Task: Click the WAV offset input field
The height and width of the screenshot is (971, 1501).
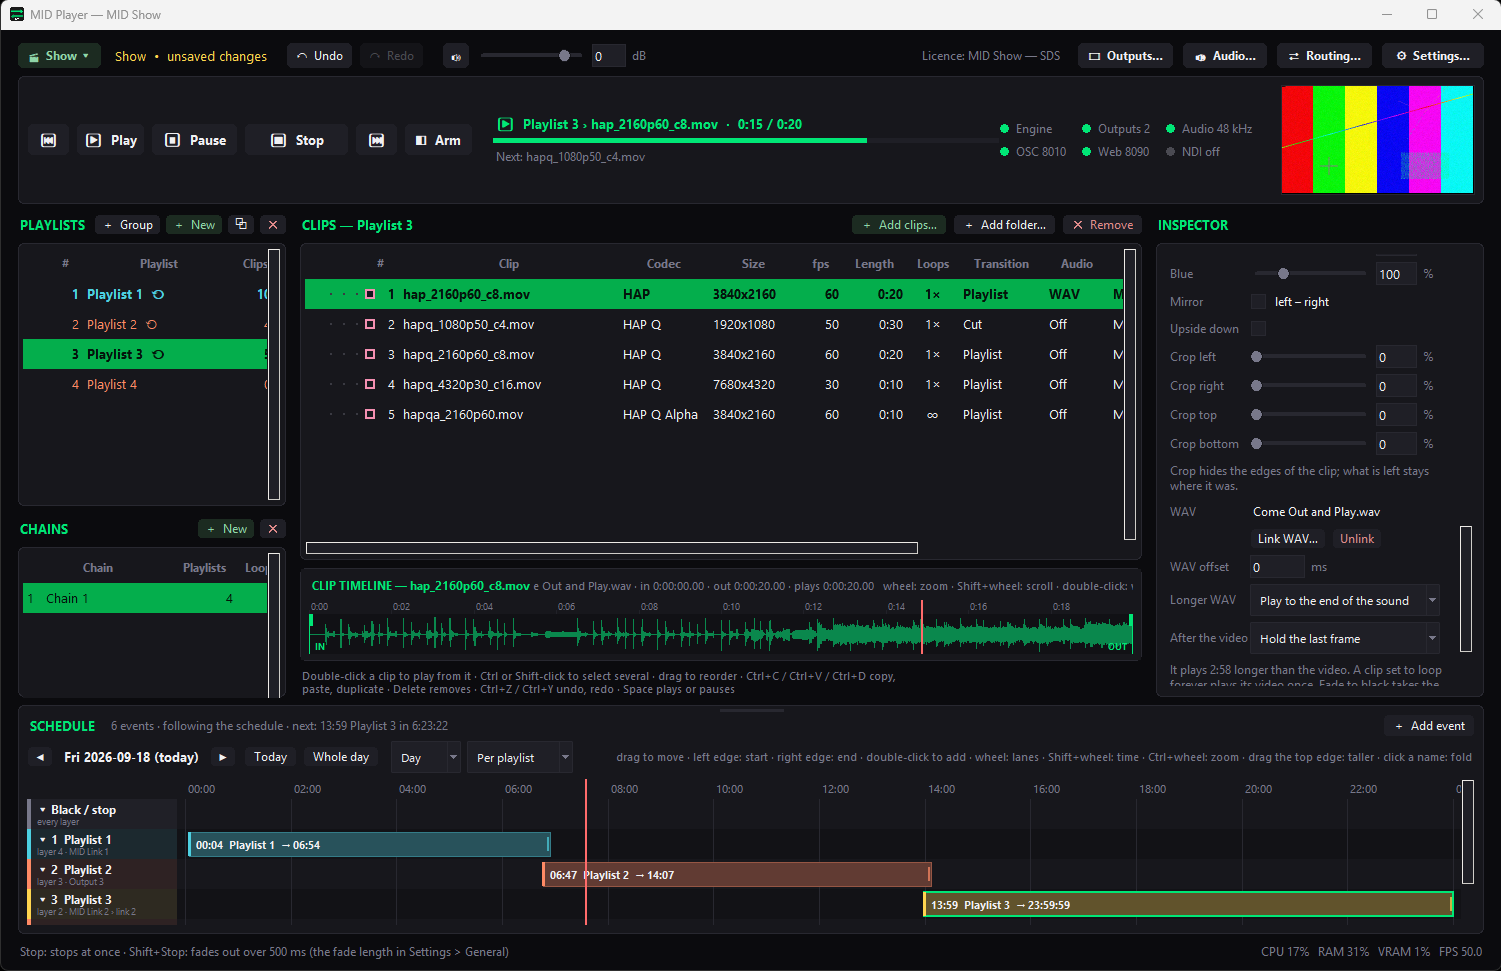Action: click(1277, 567)
